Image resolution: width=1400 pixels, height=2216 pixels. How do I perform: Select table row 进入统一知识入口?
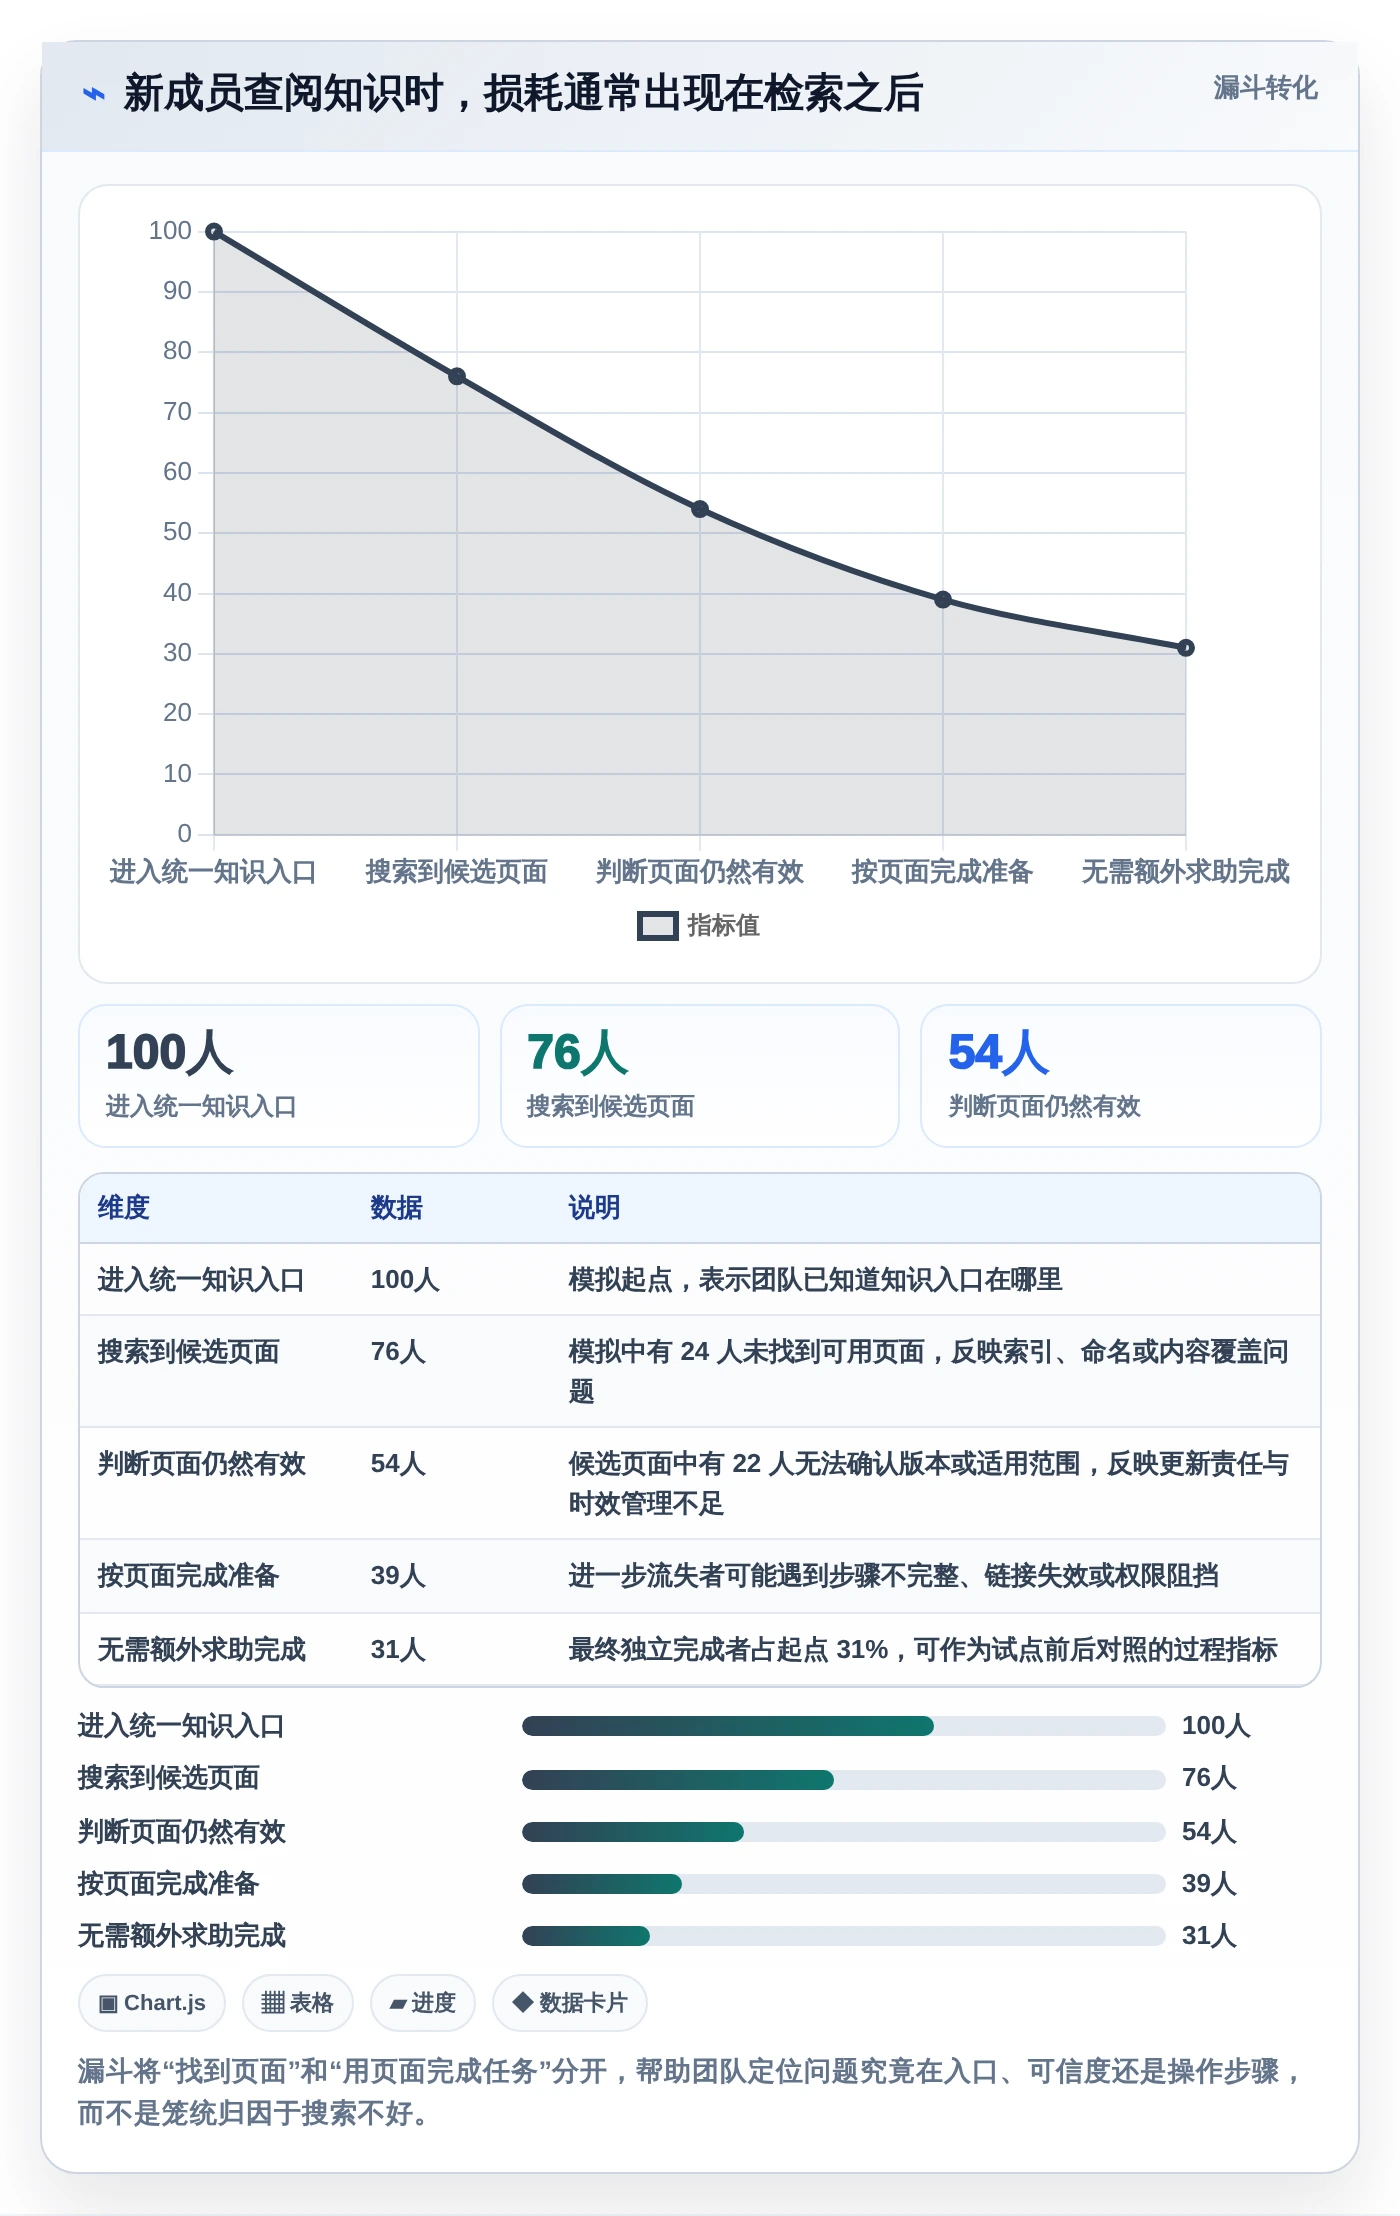tap(700, 1280)
